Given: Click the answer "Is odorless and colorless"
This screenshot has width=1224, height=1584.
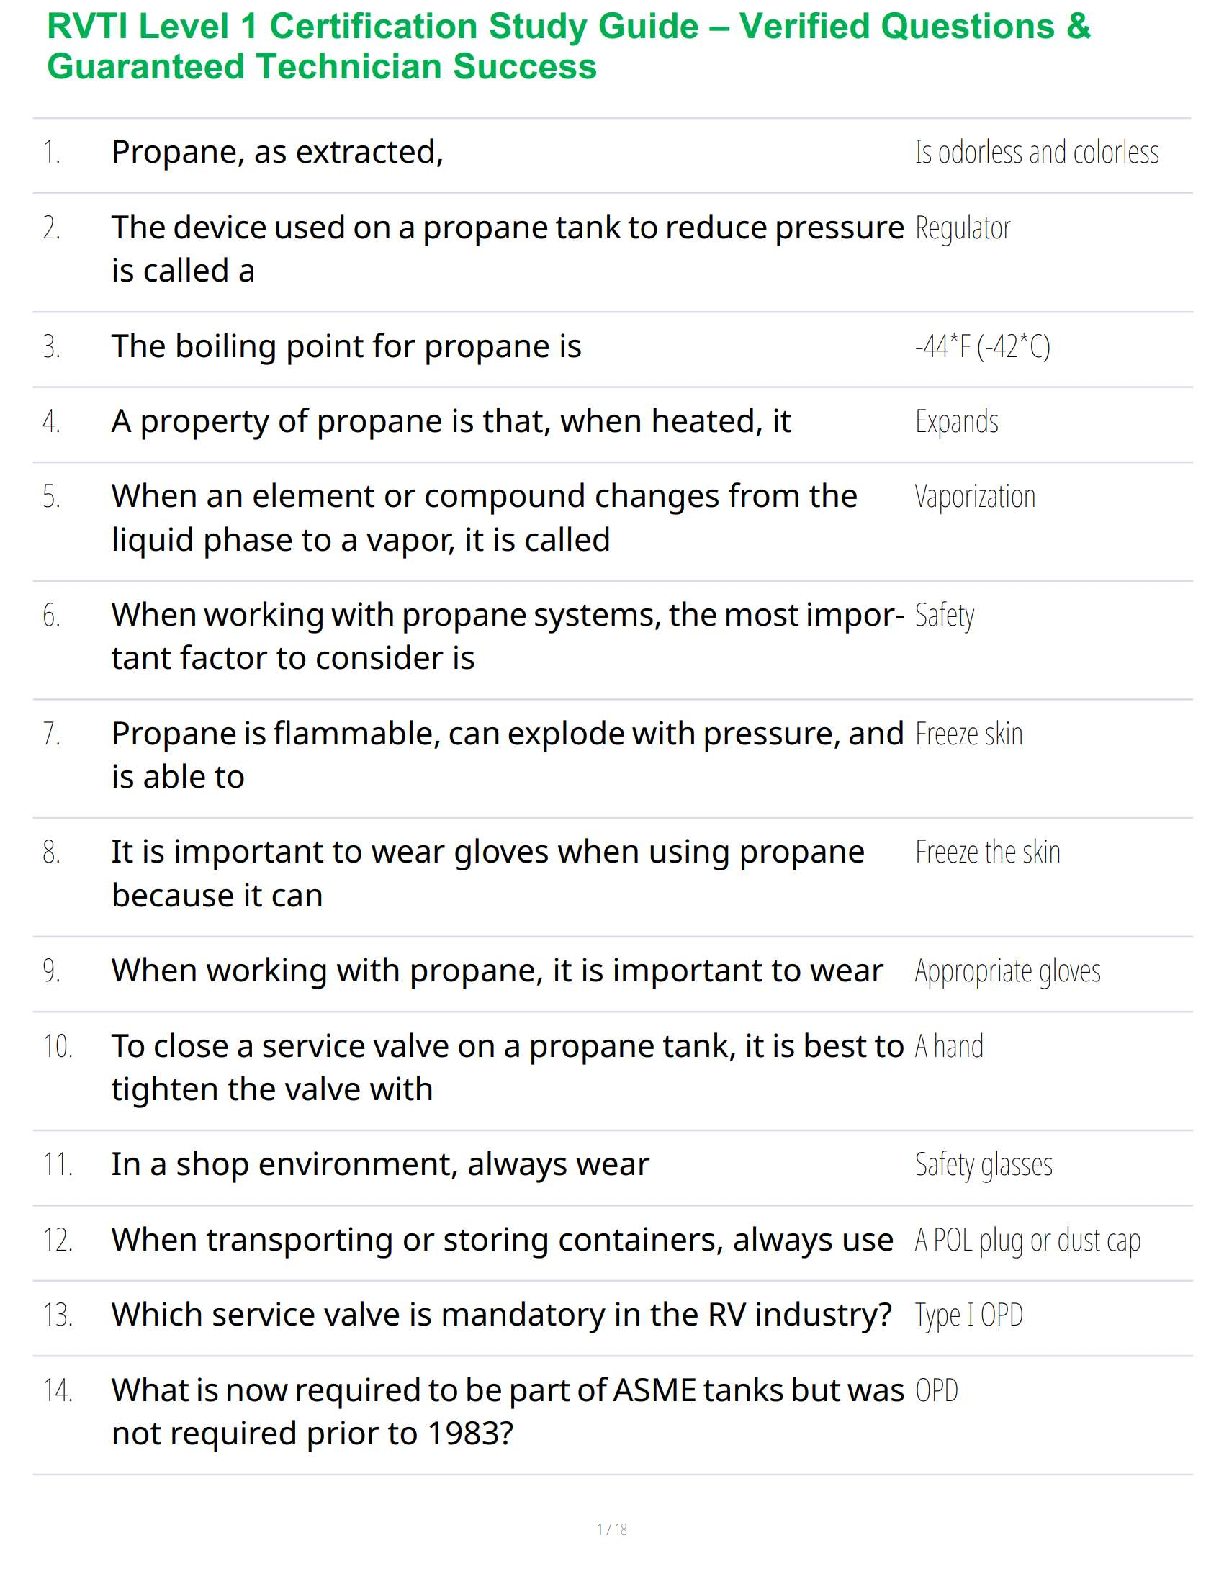Looking at the screenshot, I should click(x=1036, y=152).
